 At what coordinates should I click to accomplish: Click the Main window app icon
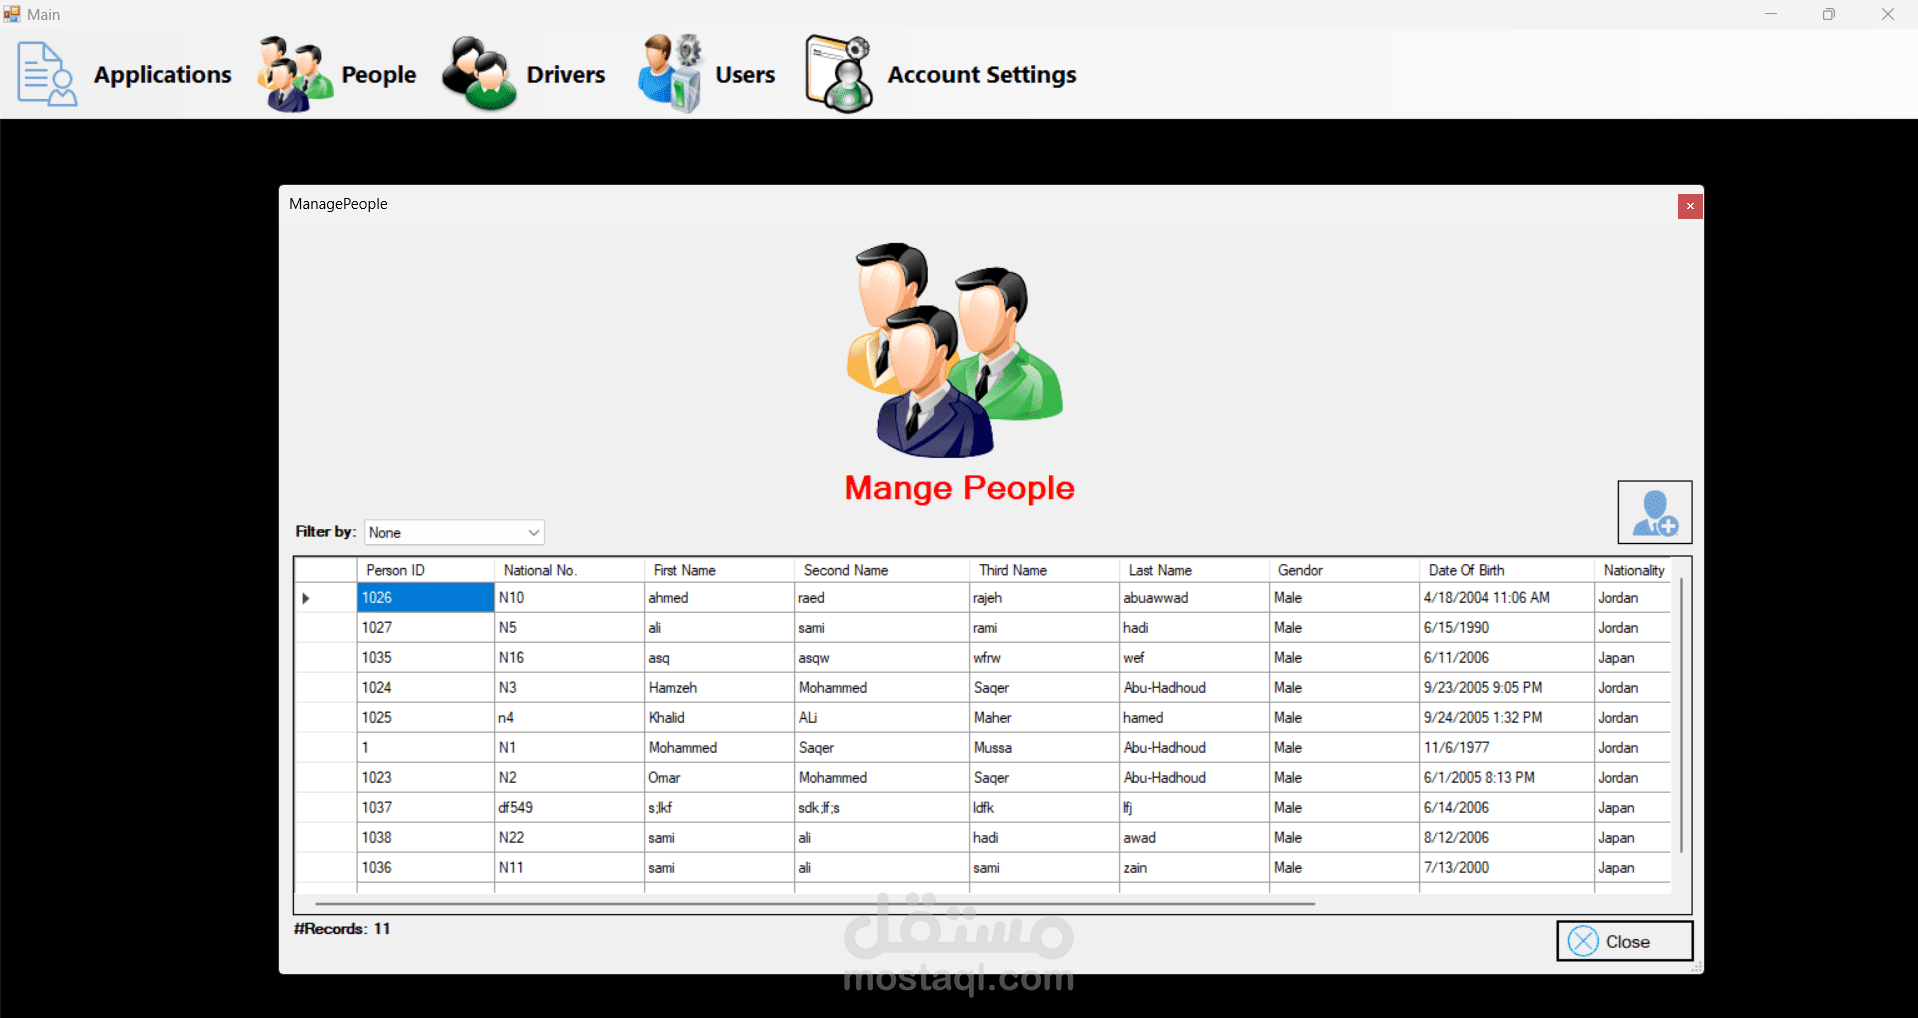[12, 14]
